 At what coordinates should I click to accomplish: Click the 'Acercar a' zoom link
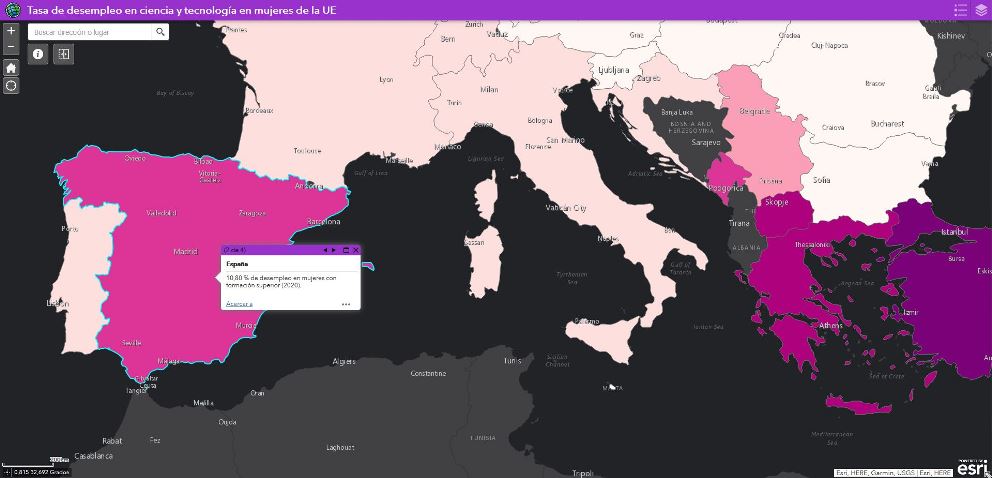click(x=239, y=303)
